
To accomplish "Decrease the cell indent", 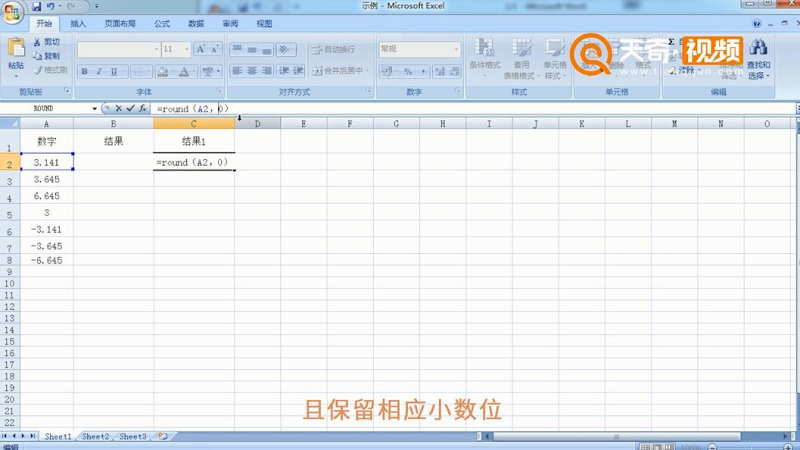I will (x=284, y=71).
